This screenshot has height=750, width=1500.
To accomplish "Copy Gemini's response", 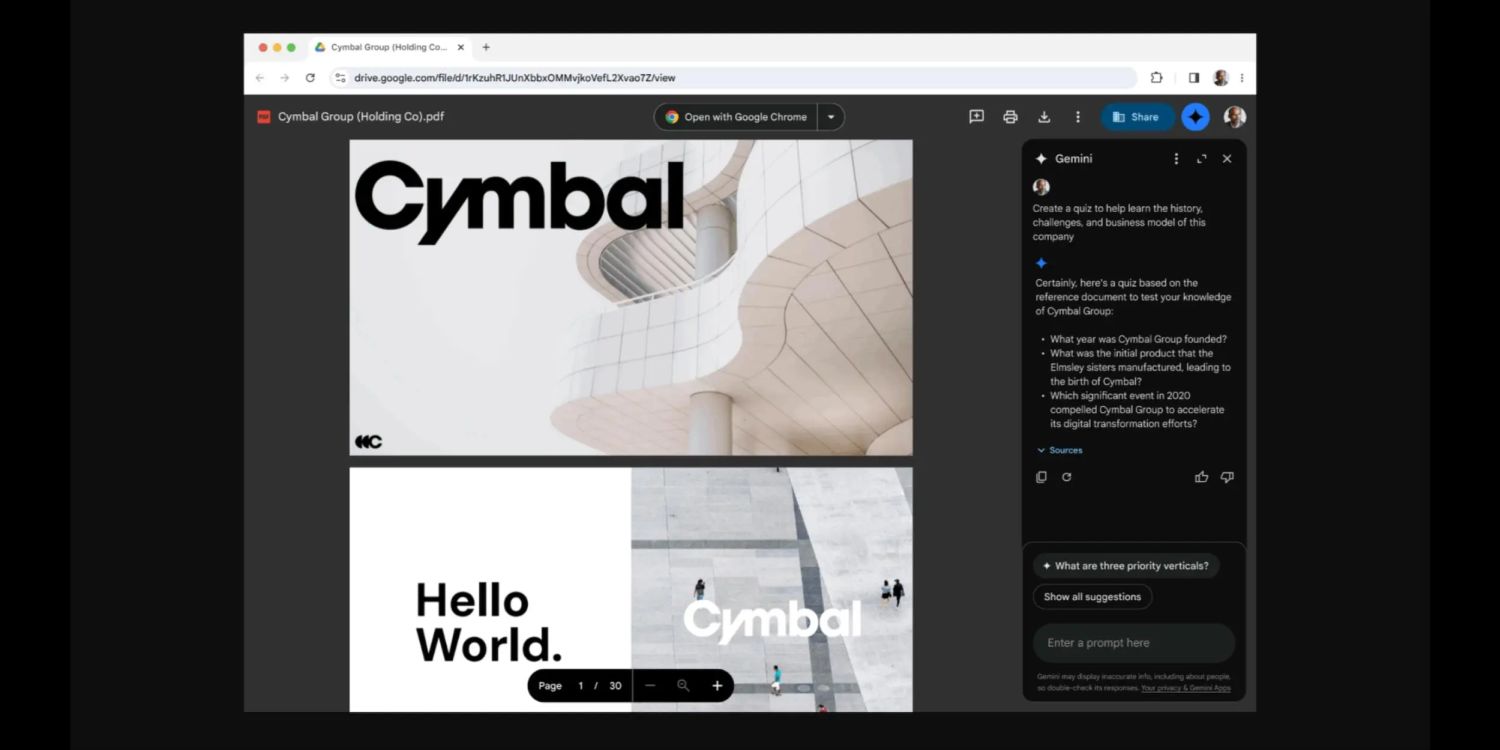I will click(x=1041, y=477).
